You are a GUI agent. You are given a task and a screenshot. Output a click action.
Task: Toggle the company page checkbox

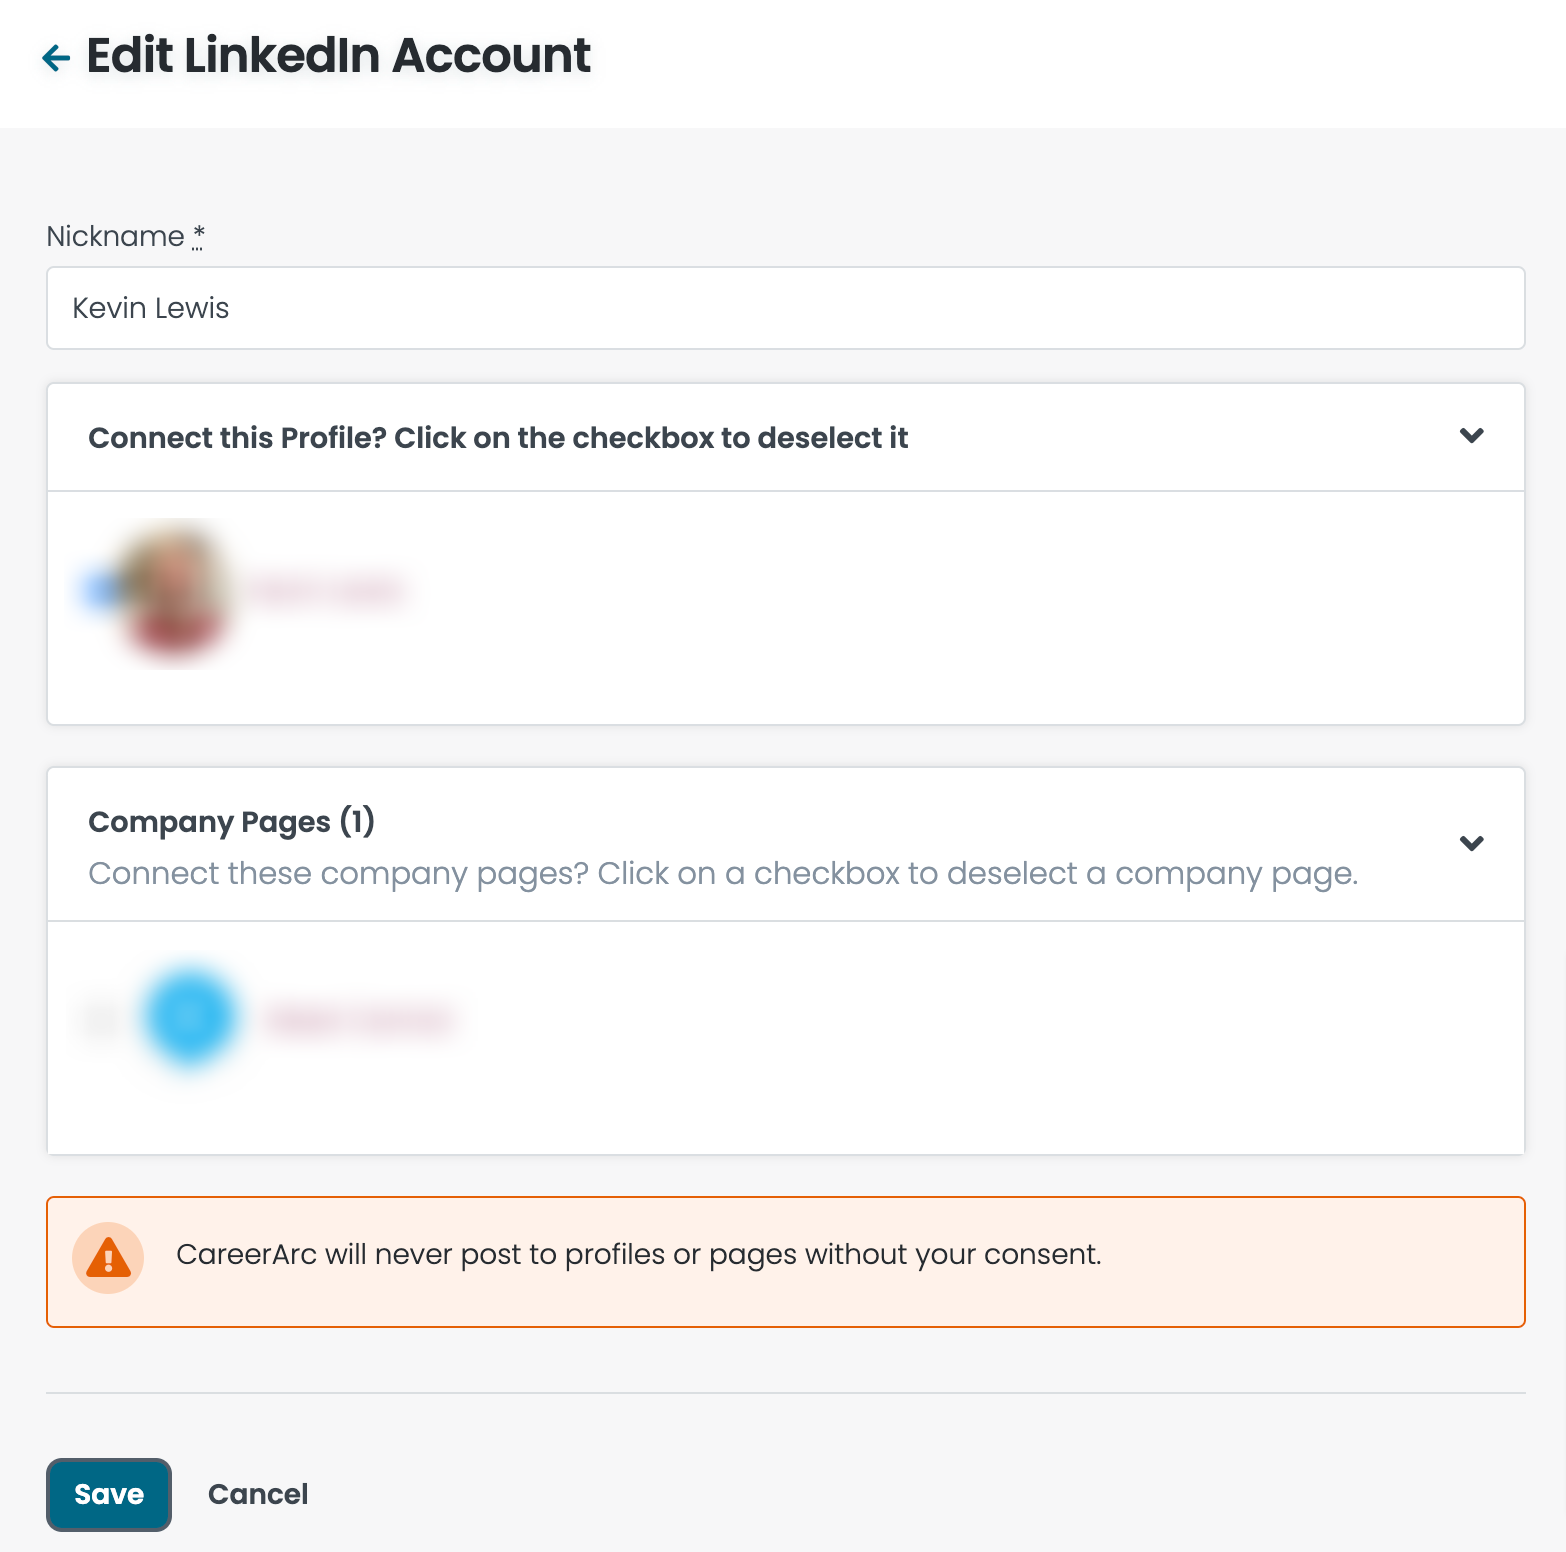pos(100,1020)
